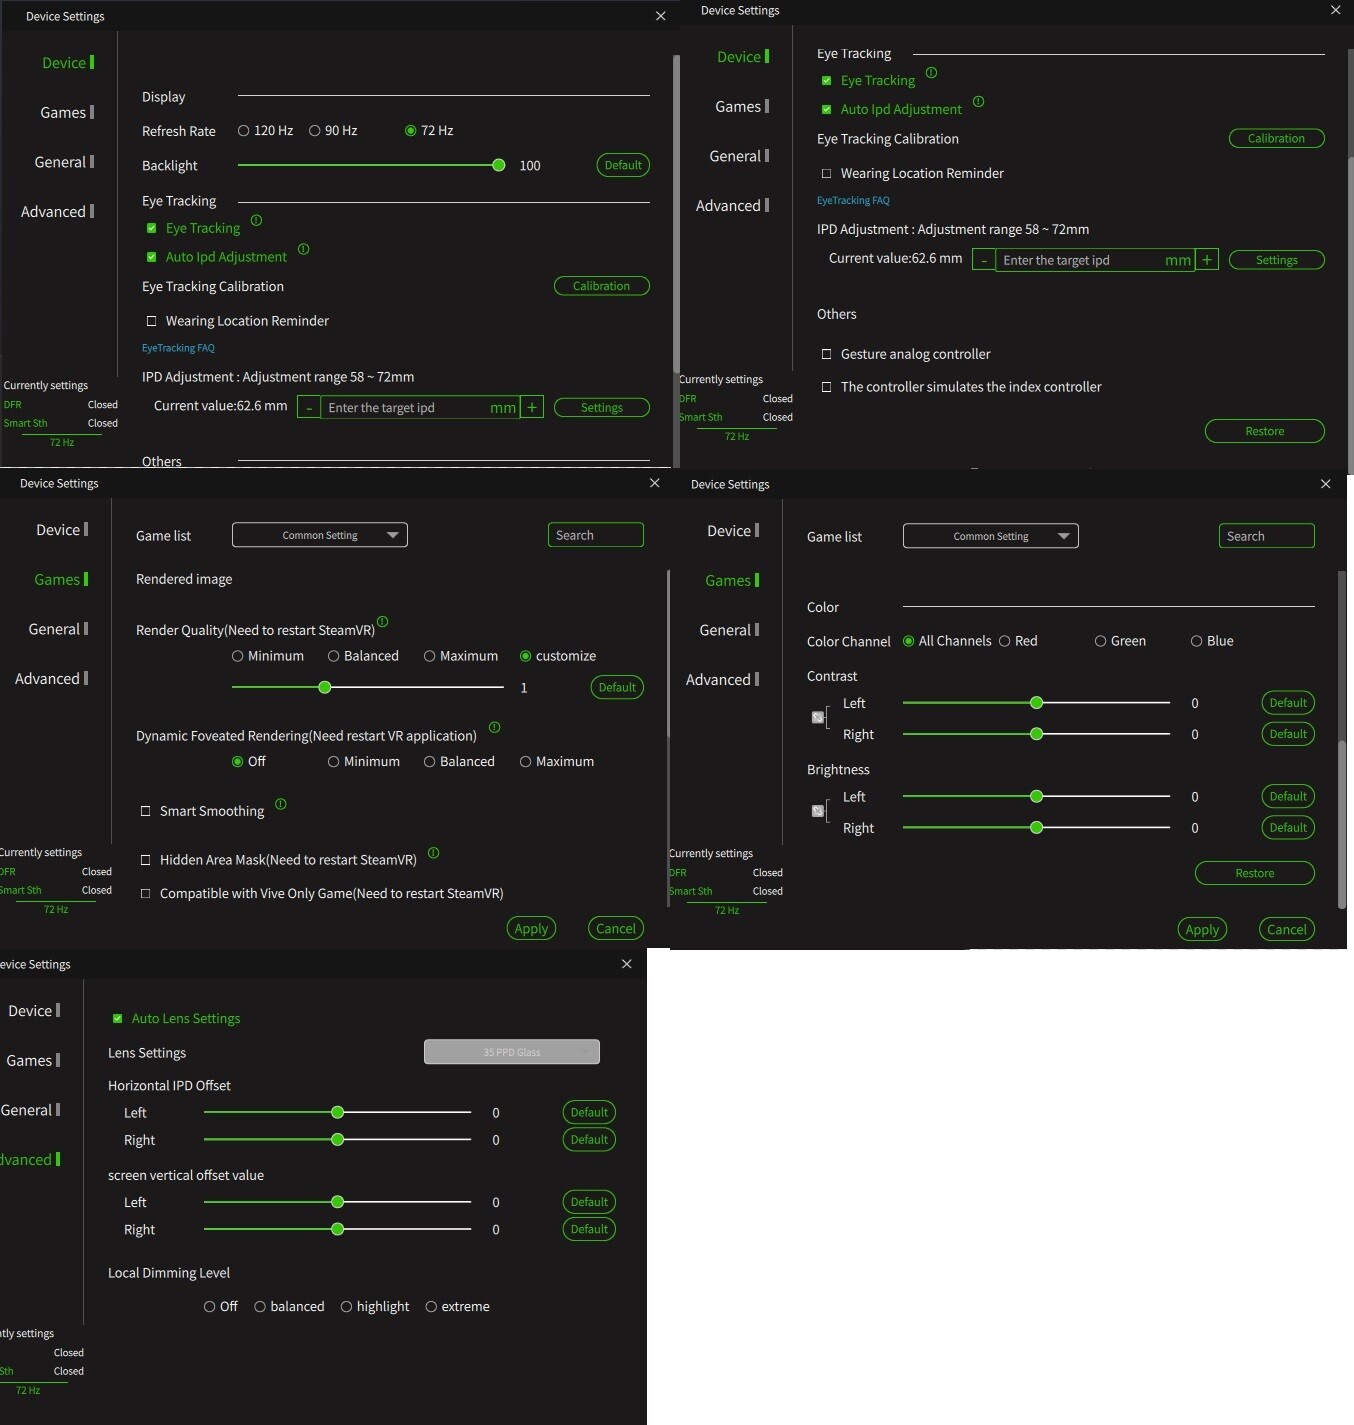Screen dimensions: 1354x1425
Task: Click Horizontal IPD Offset Left slider handle
Action: 338,1112
